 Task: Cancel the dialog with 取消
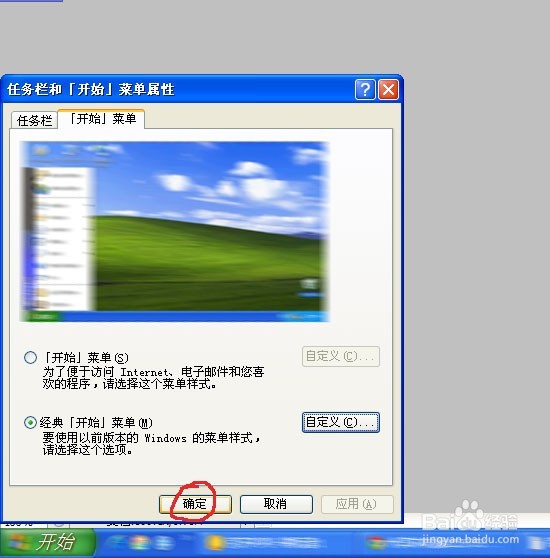[x=276, y=504]
